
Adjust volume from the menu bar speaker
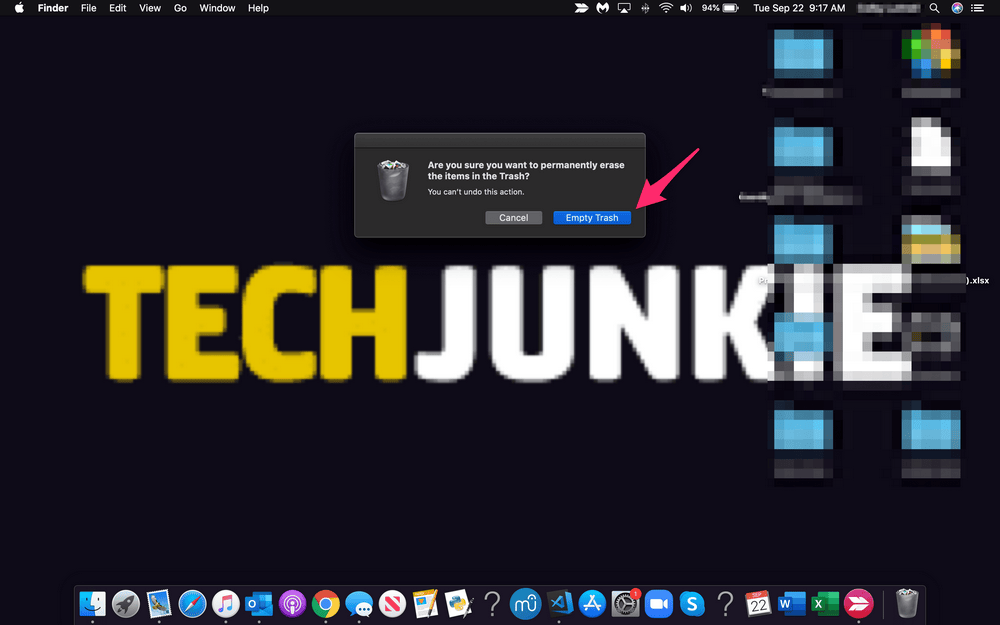[x=686, y=8]
